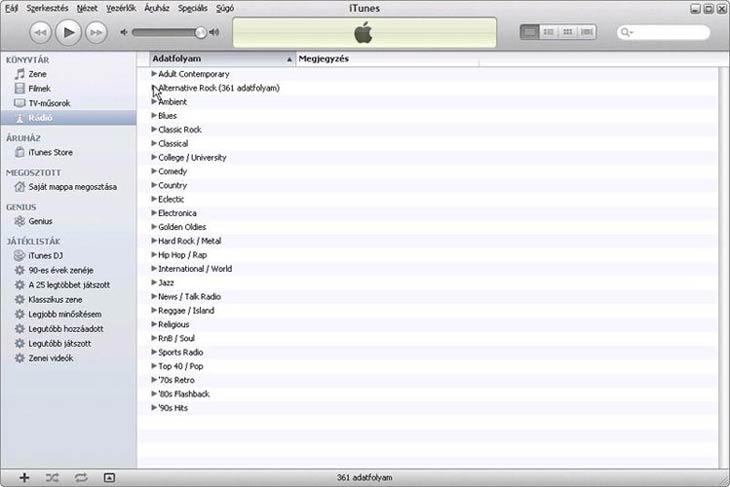This screenshot has width=730, height=487.
Task: Select Filmek film icon in sidebar
Action: click(20, 88)
